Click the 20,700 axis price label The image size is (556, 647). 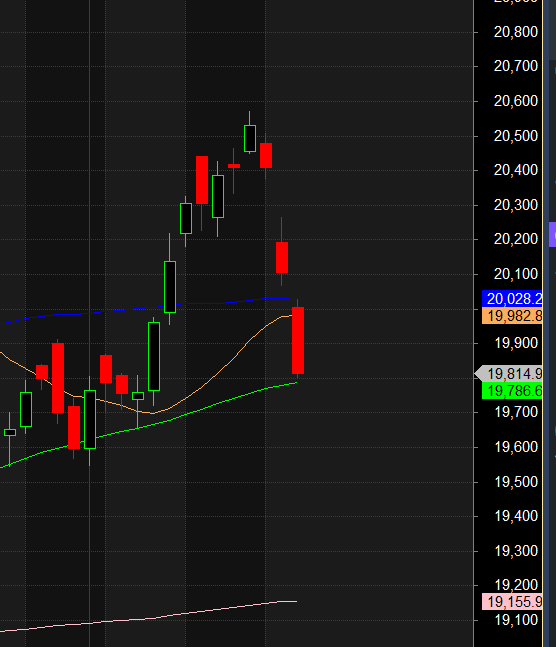click(516, 66)
